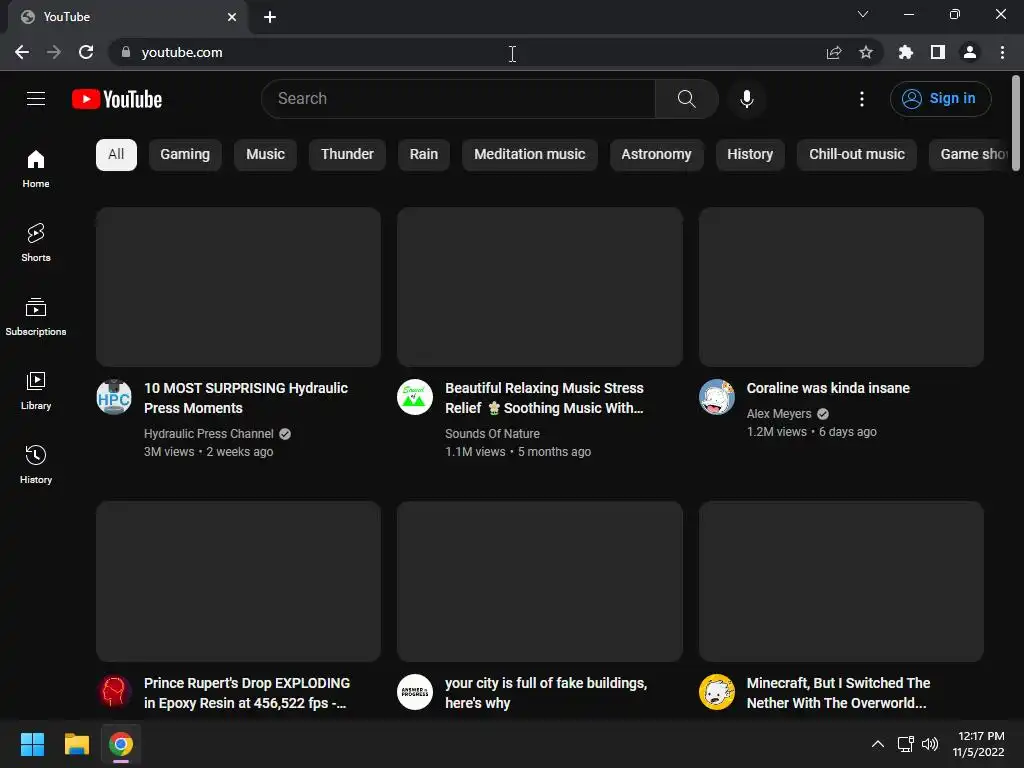Open the Coraline video thumbnail
The width and height of the screenshot is (1024, 768).
(x=841, y=287)
